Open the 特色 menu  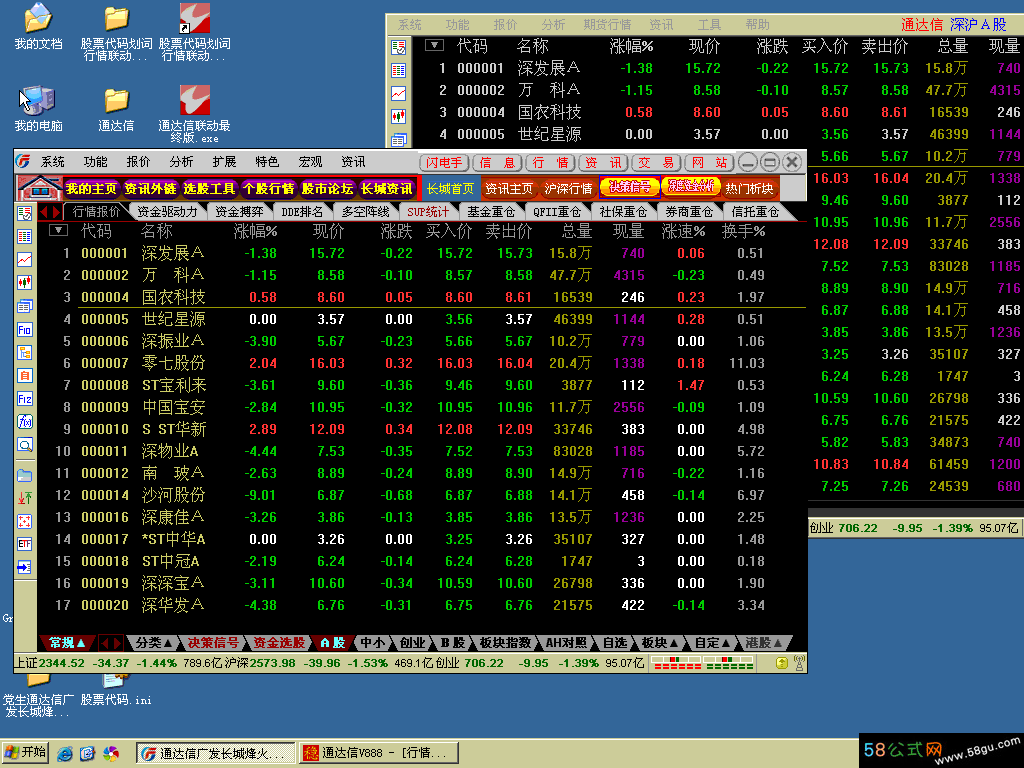(266, 161)
